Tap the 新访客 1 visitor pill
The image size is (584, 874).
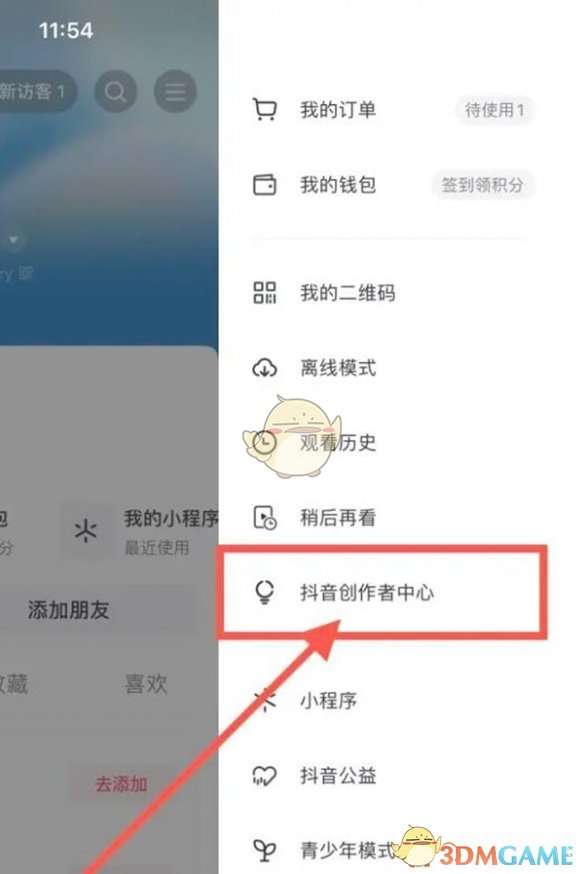(x=35, y=91)
